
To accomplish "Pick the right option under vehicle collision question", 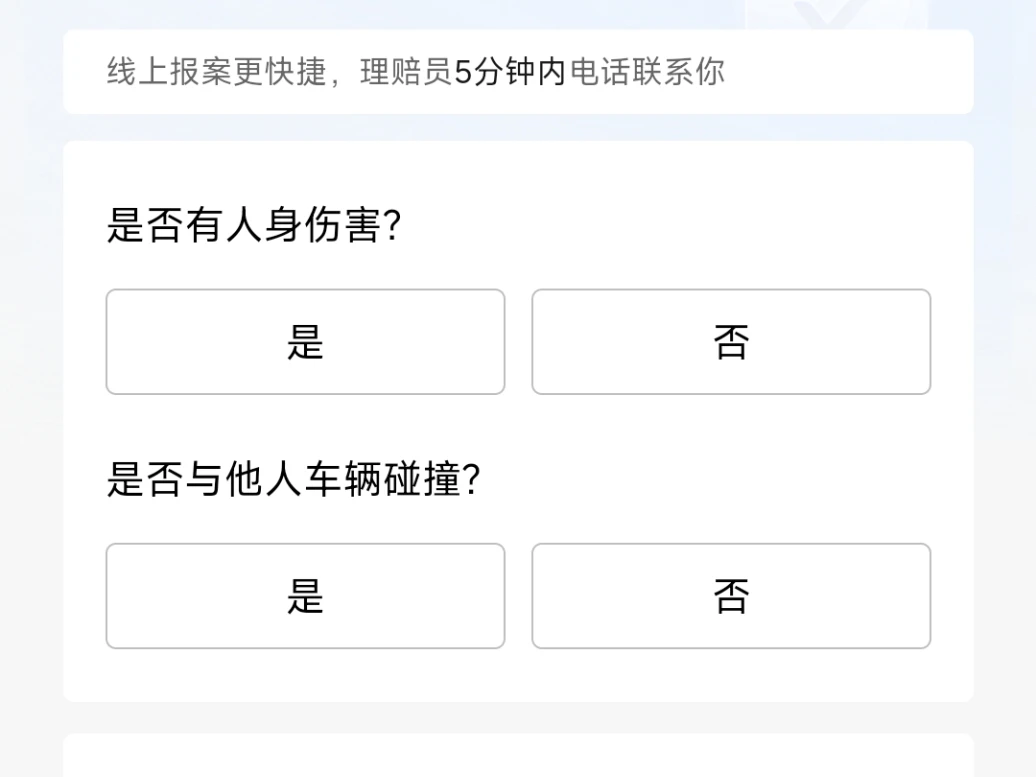I will coord(731,596).
